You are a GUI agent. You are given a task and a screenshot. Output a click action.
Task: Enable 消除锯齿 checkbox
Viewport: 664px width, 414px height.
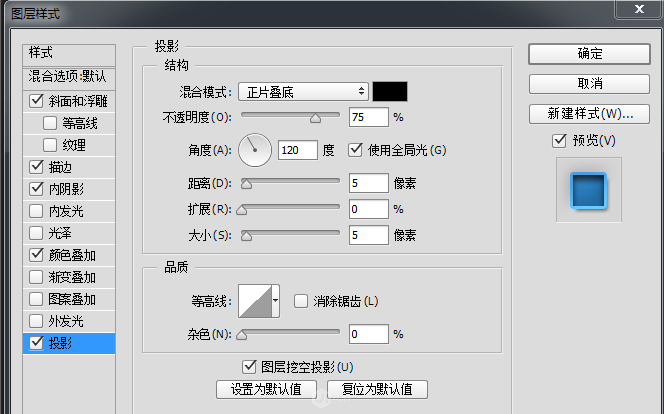[x=301, y=301]
